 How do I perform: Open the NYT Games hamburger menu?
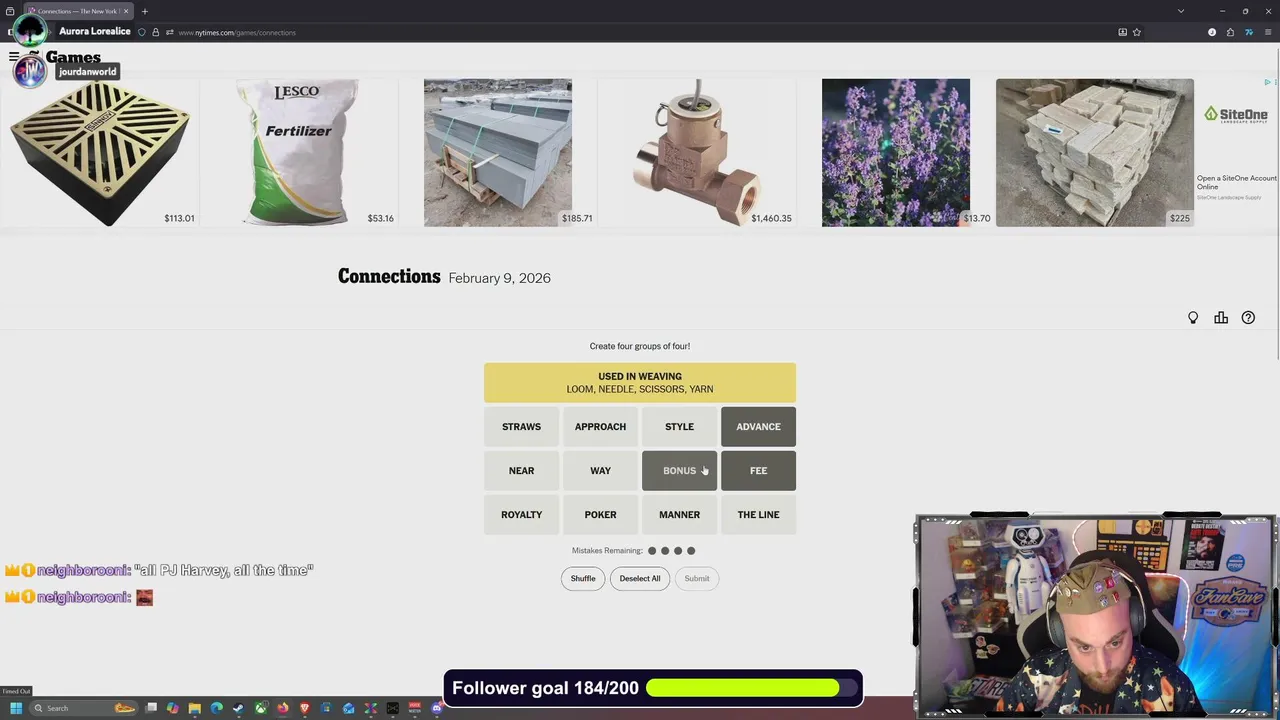tap(14, 57)
